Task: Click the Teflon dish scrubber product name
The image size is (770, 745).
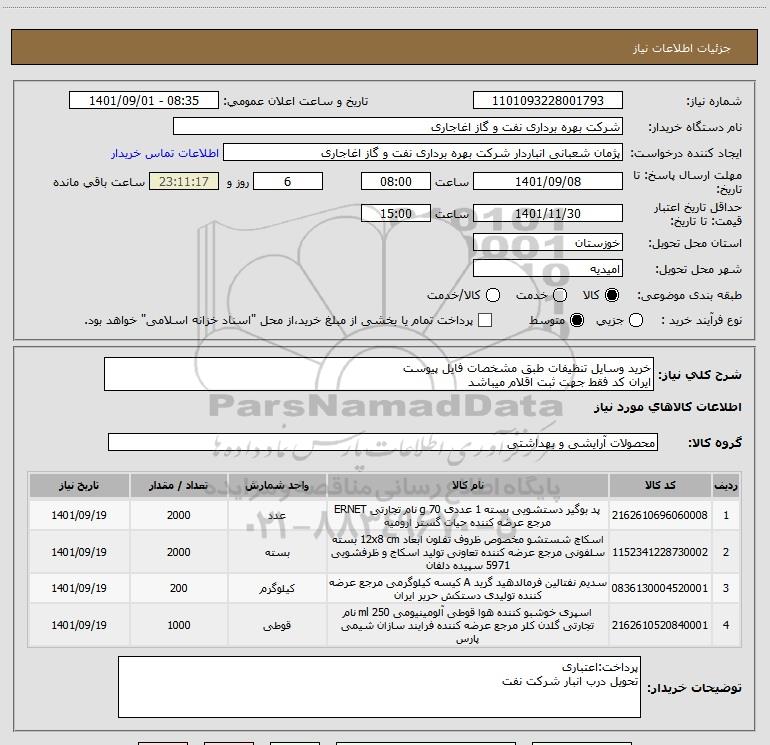Action: [468, 552]
